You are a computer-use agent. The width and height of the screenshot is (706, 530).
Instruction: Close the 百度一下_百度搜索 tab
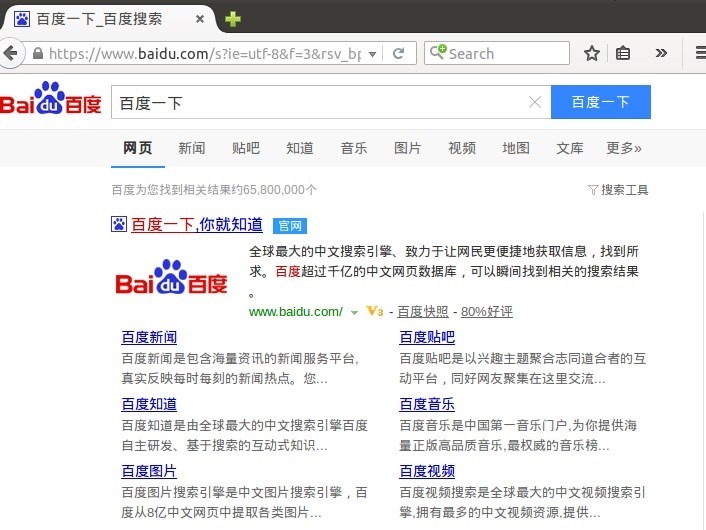(x=200, y=19)
